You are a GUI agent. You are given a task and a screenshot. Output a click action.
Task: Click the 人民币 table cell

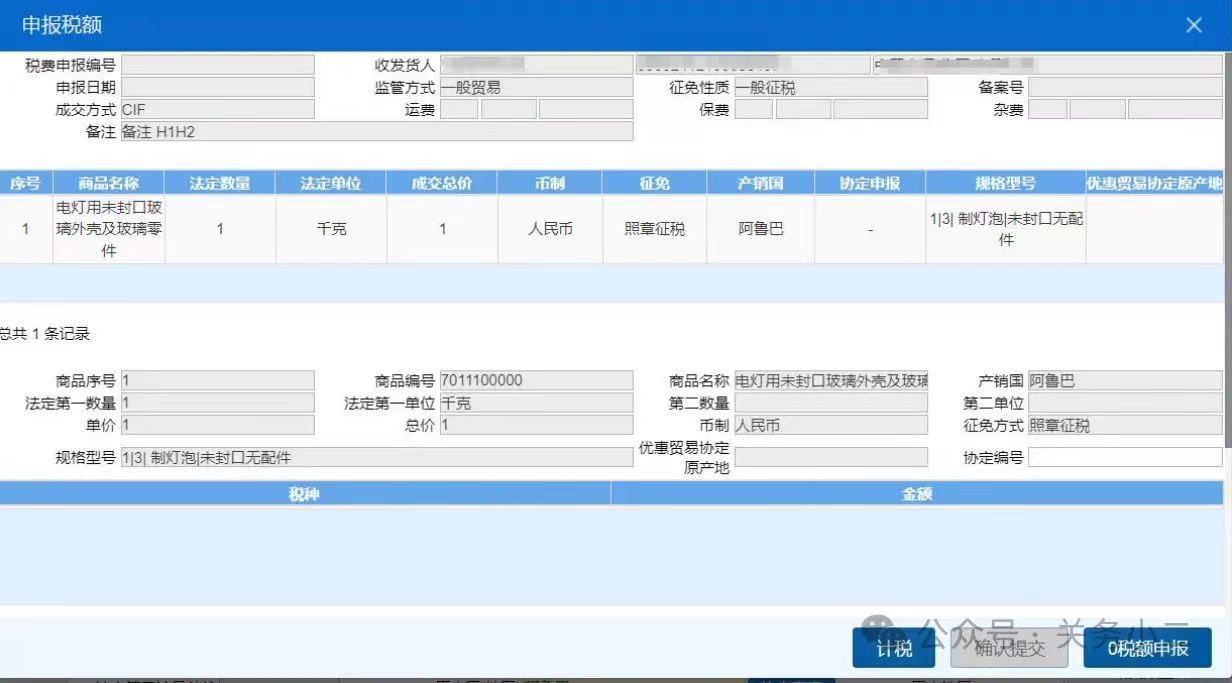pyautogui.click(x=550, y=229)
